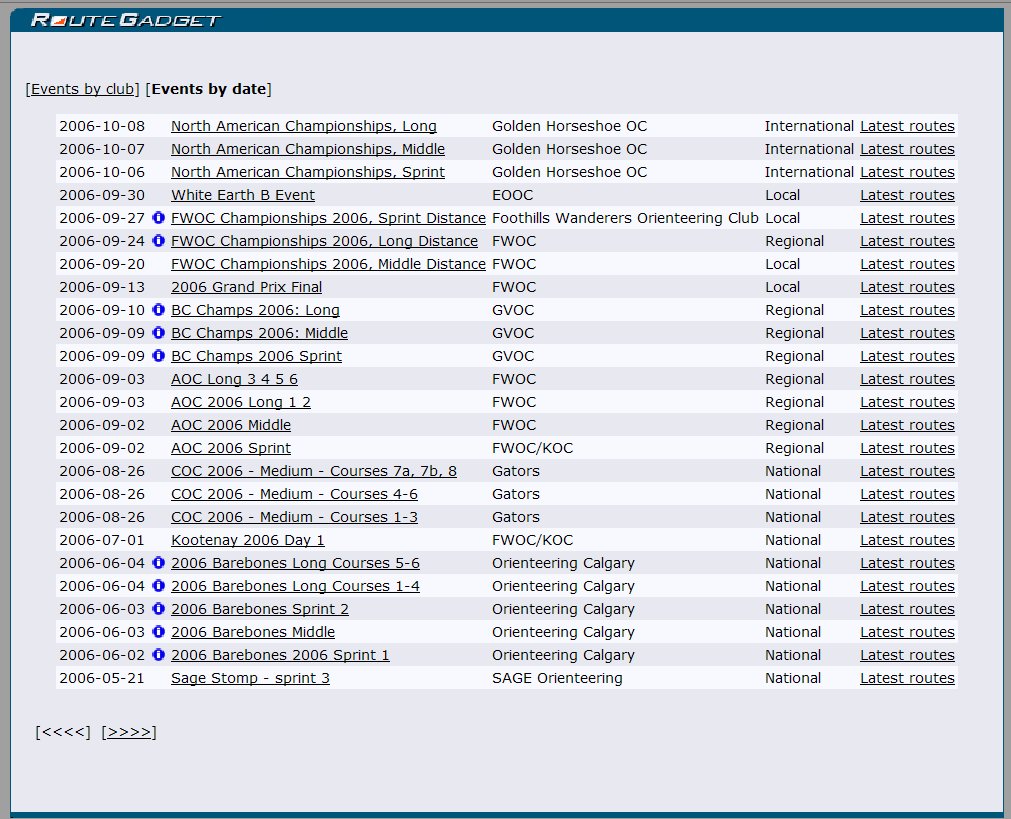Open BC Champs 2006 Sprint event

[256, 356]
